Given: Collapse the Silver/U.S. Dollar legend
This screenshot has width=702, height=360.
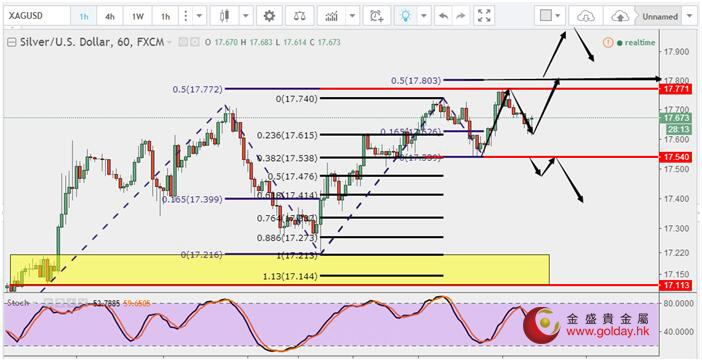Looking at the screenshot, I should 12,43.
